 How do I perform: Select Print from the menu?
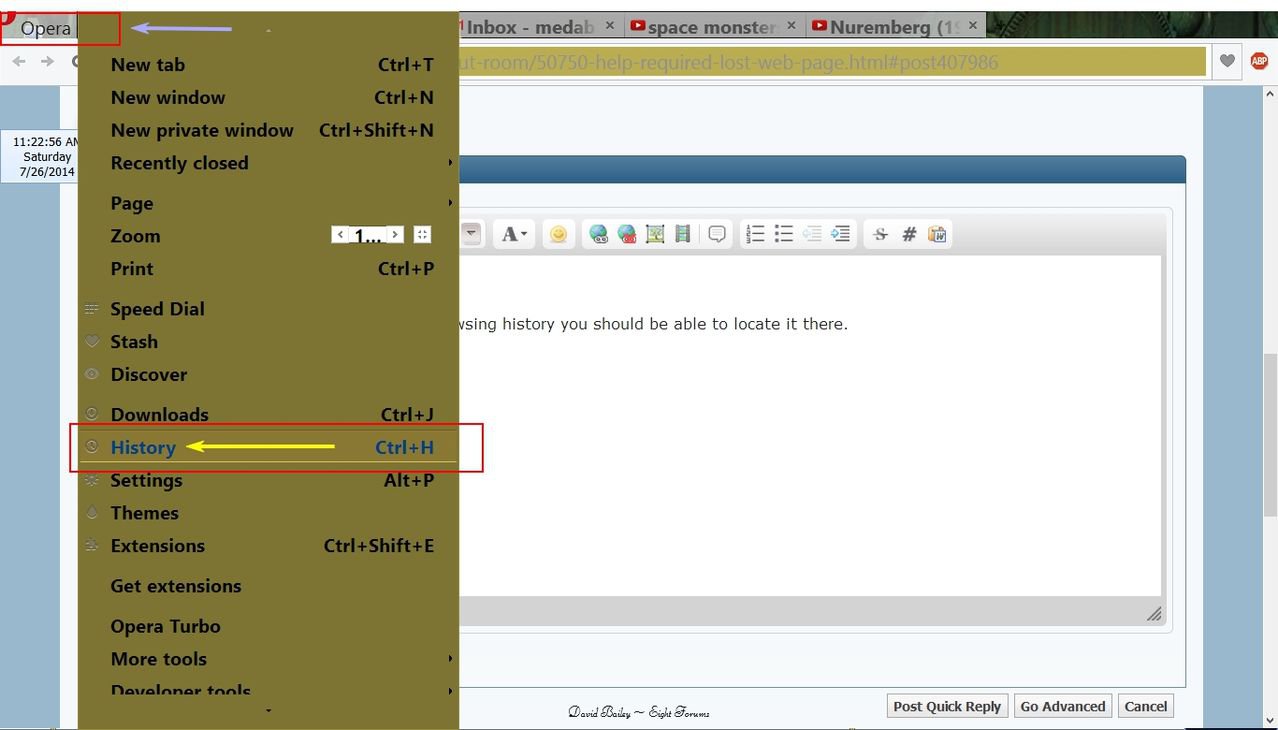(x=270, y=269)
